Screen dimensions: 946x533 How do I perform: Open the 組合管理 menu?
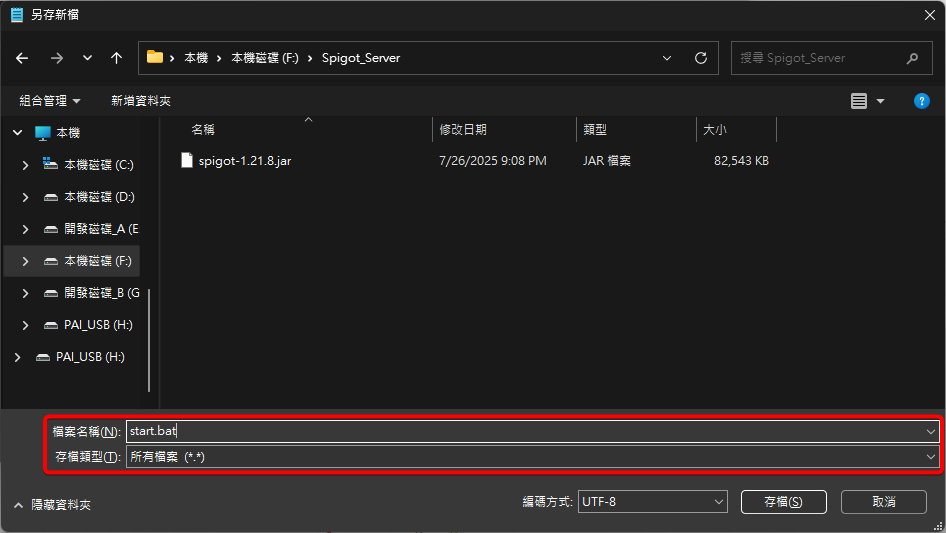(x=50, y=101)
